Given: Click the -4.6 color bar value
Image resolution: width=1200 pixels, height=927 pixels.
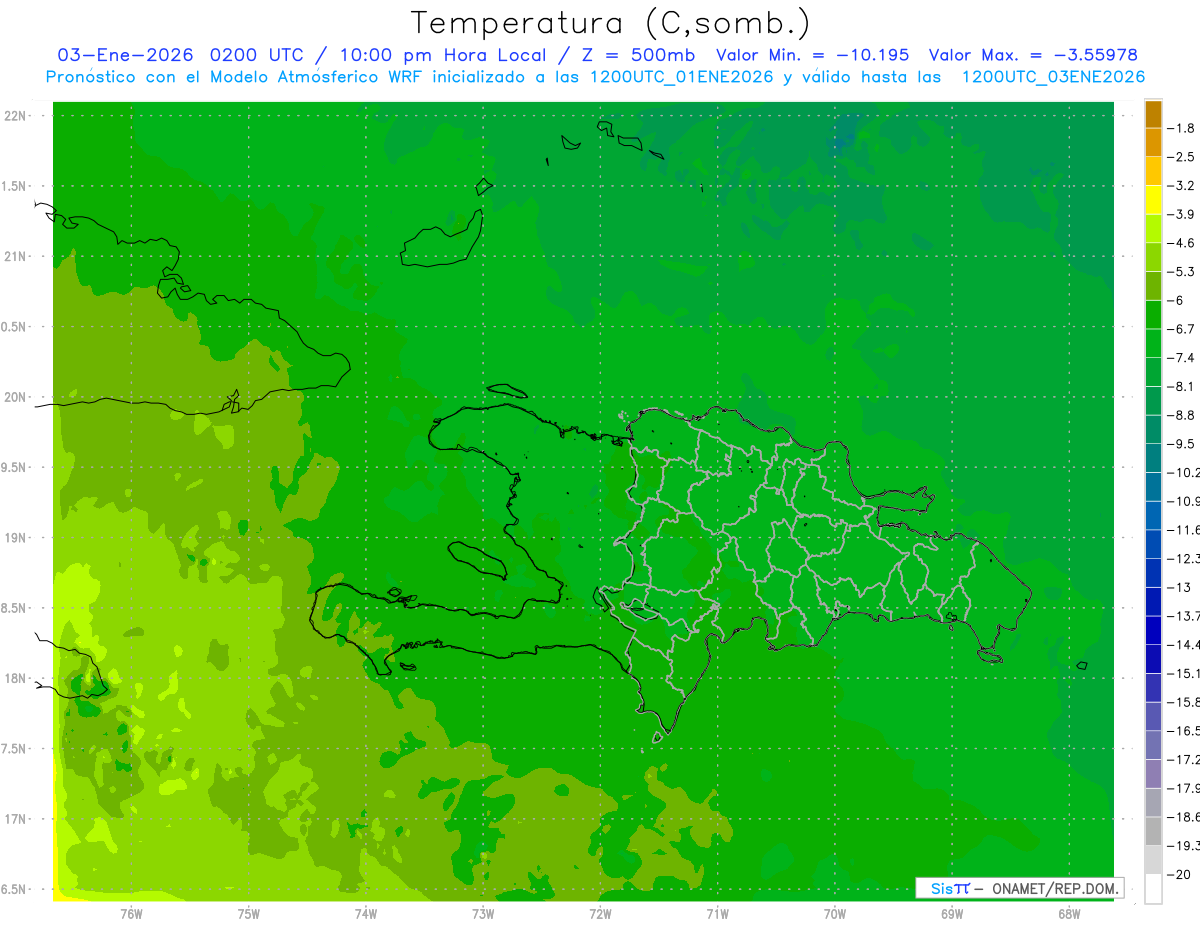Looking at the screenshot, I should coord(1182,243).
